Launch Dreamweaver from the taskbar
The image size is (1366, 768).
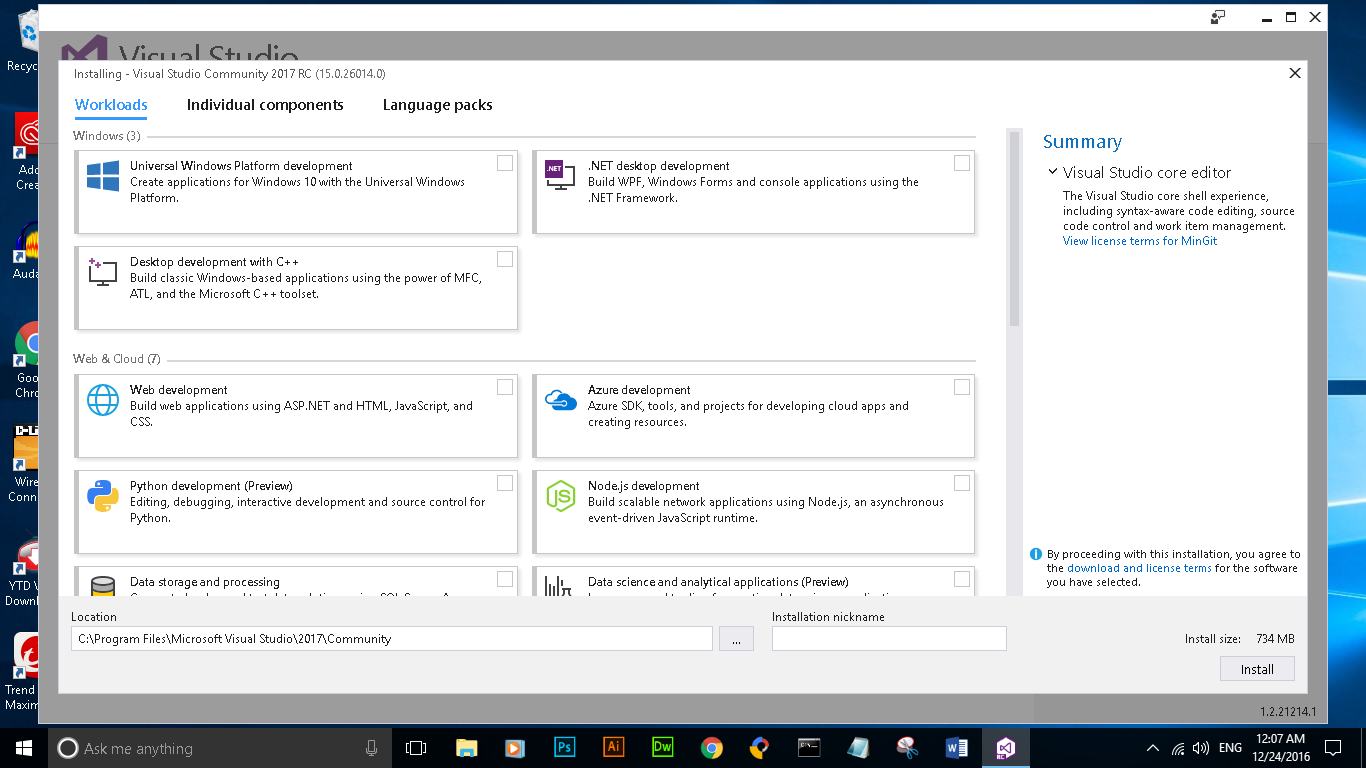[x=662, y=748]
